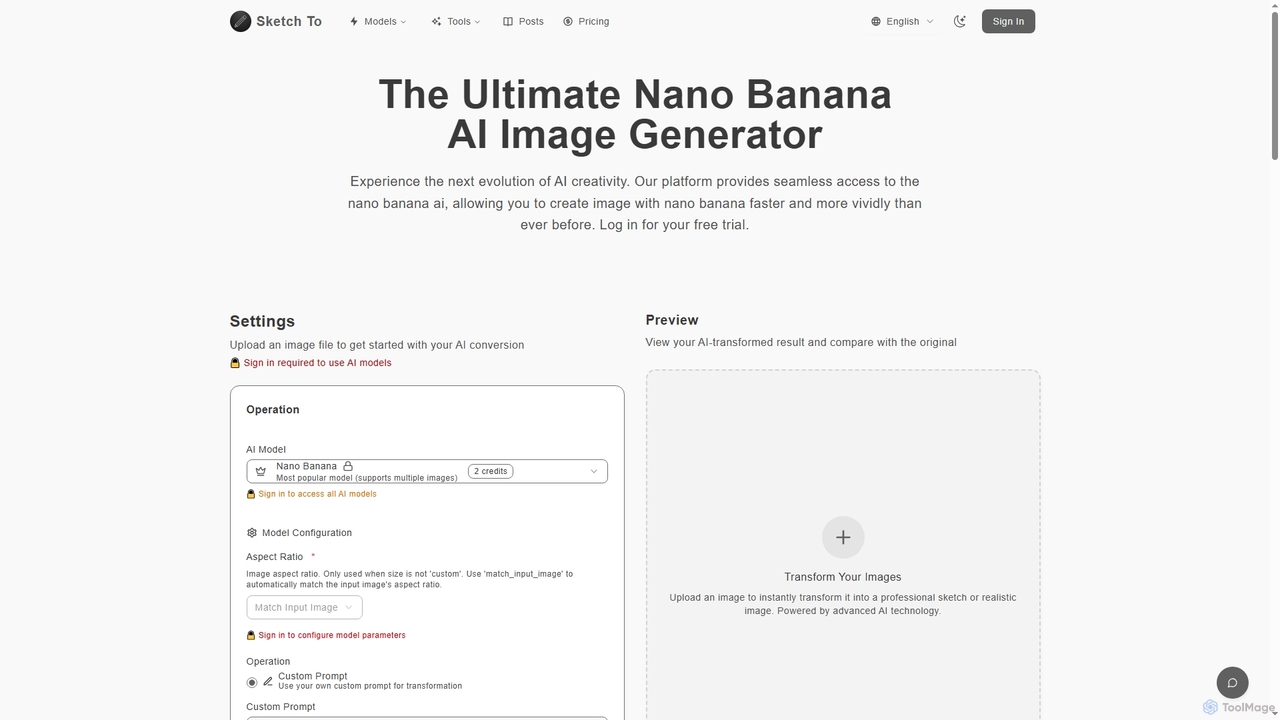This screenshot has height=720, width=1280.
Task: Click the Sign In button
Action: (x=1008, y=21)
